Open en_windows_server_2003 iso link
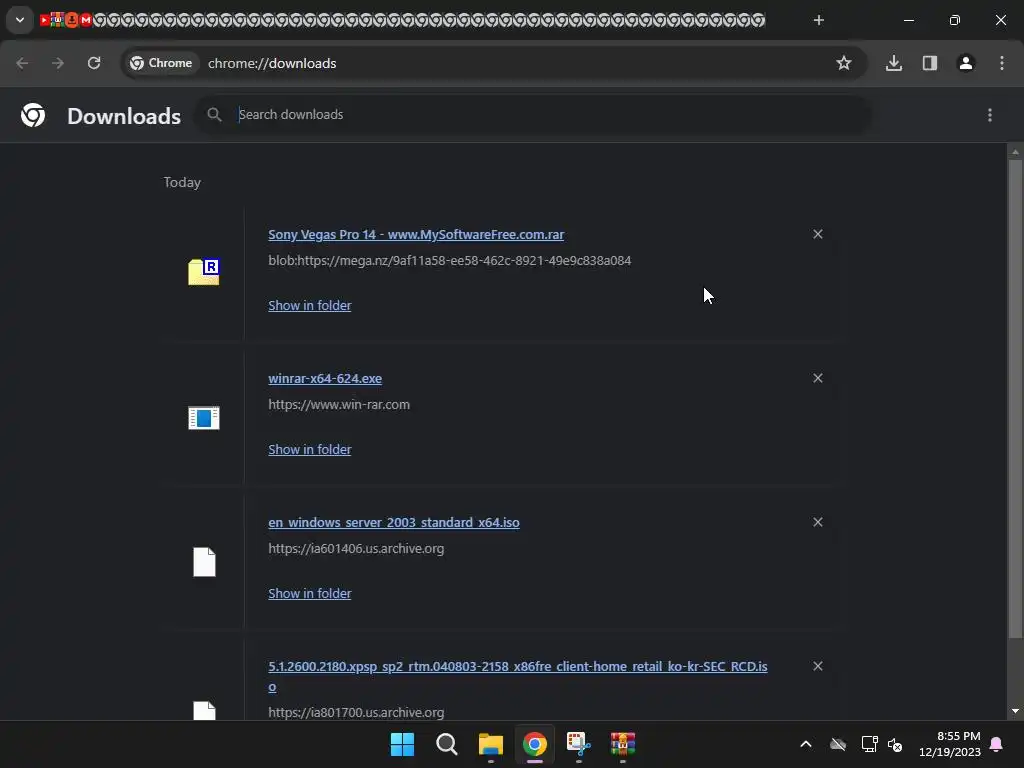Viewport: 1024px width, 768px height. pyautogui.click(x=394, y=522)
